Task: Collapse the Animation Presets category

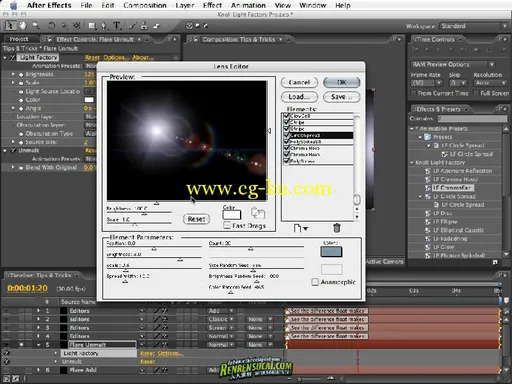Action: point(412,129)
